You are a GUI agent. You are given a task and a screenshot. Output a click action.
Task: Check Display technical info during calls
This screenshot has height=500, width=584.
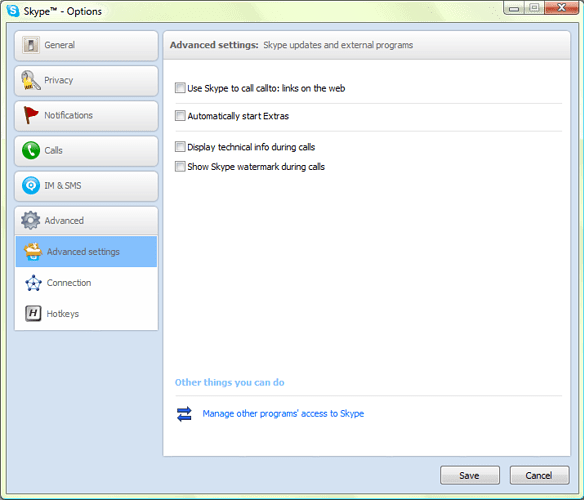click(x=180, y=146)
